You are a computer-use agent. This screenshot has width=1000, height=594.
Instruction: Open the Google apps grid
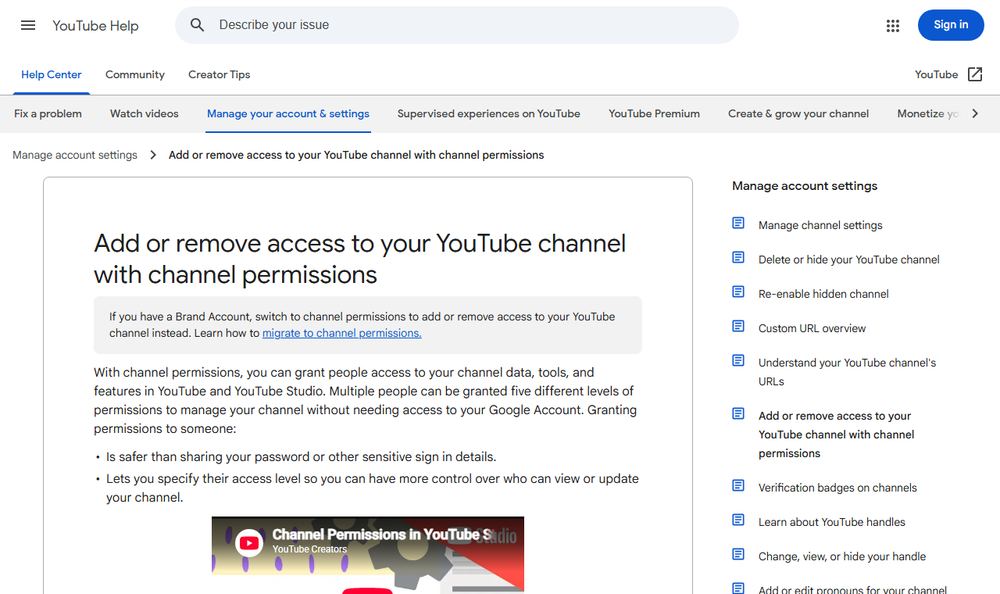tap(893, 26)
